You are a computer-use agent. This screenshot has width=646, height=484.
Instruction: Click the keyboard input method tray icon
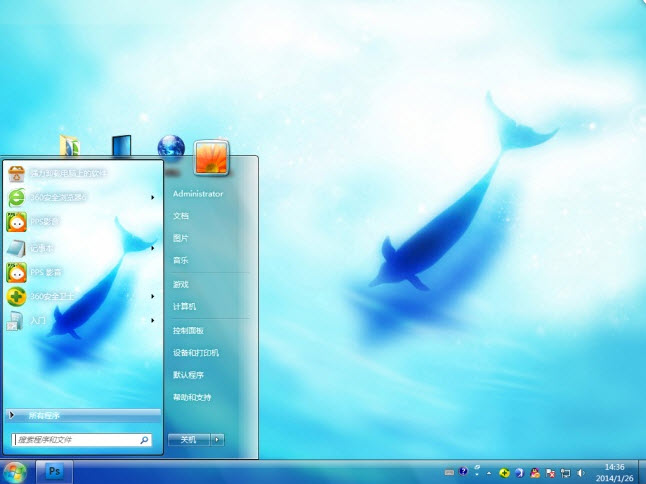click(x=449, y=473)
